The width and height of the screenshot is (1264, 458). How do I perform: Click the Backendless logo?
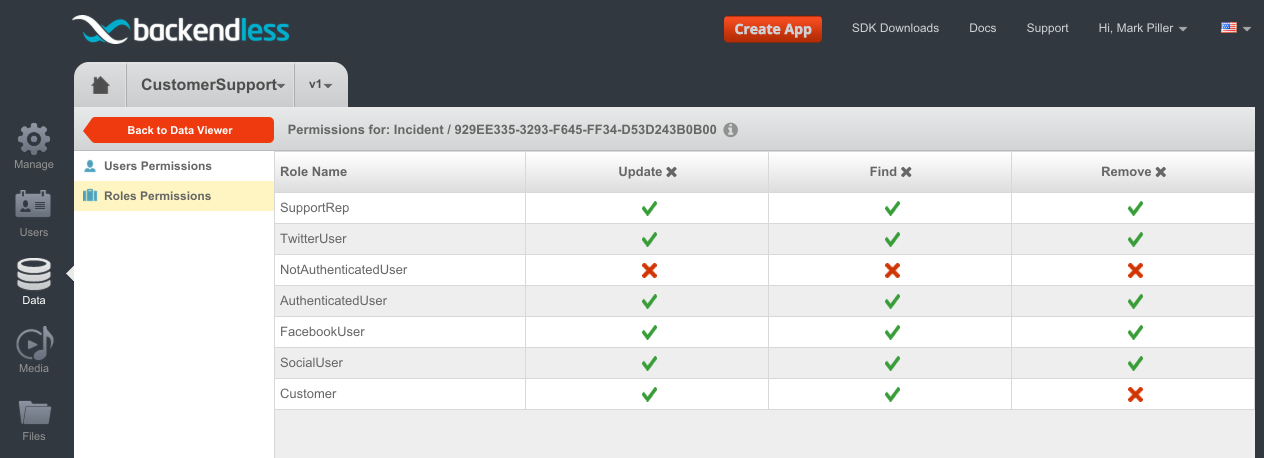pos(181,30)
